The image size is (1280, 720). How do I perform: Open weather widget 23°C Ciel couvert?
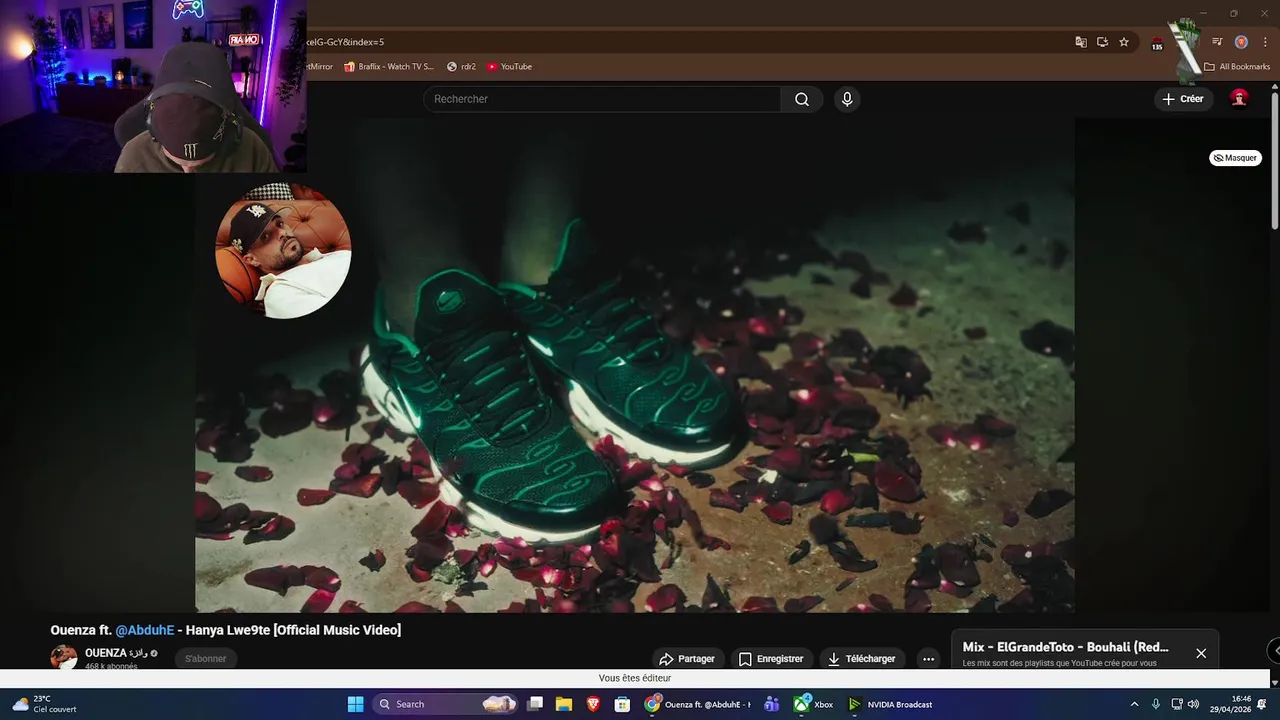[x=45, y=704]
